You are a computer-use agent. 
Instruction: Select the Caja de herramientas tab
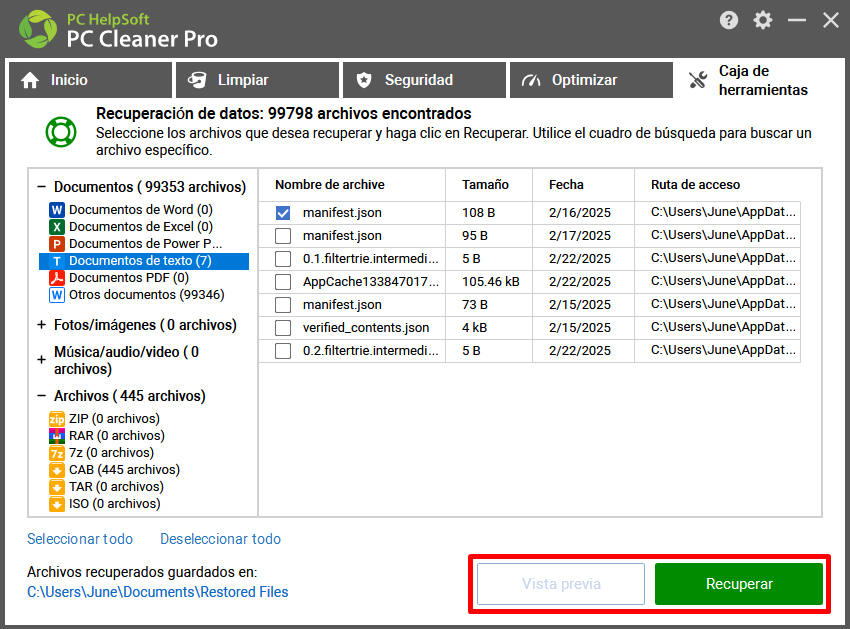[x=758, y=80]
